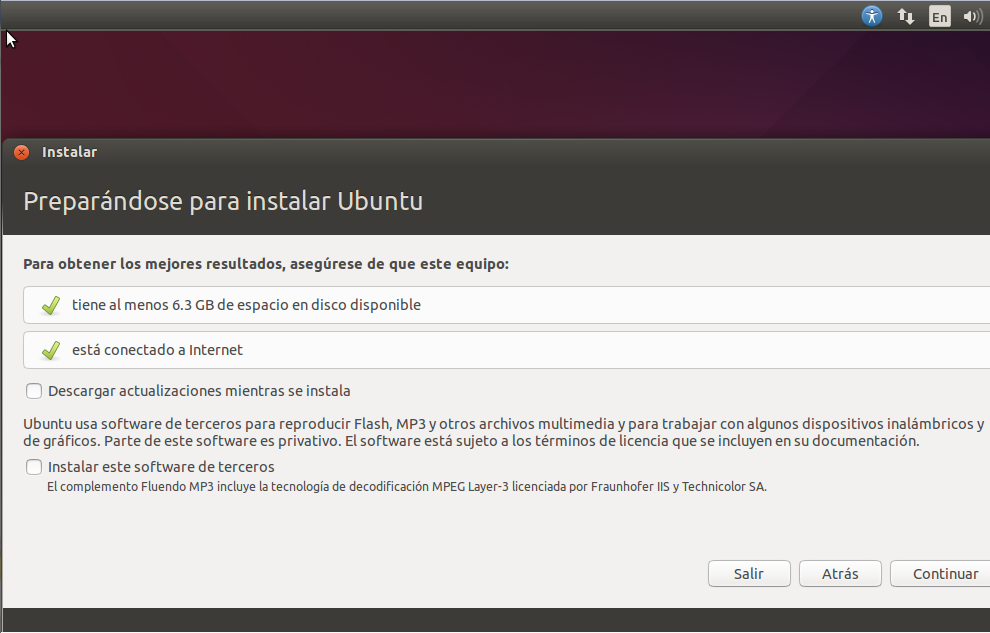Click the green check beside Internet connection
990x633 pixels.
pyautogui.click(x=51, y=350)
